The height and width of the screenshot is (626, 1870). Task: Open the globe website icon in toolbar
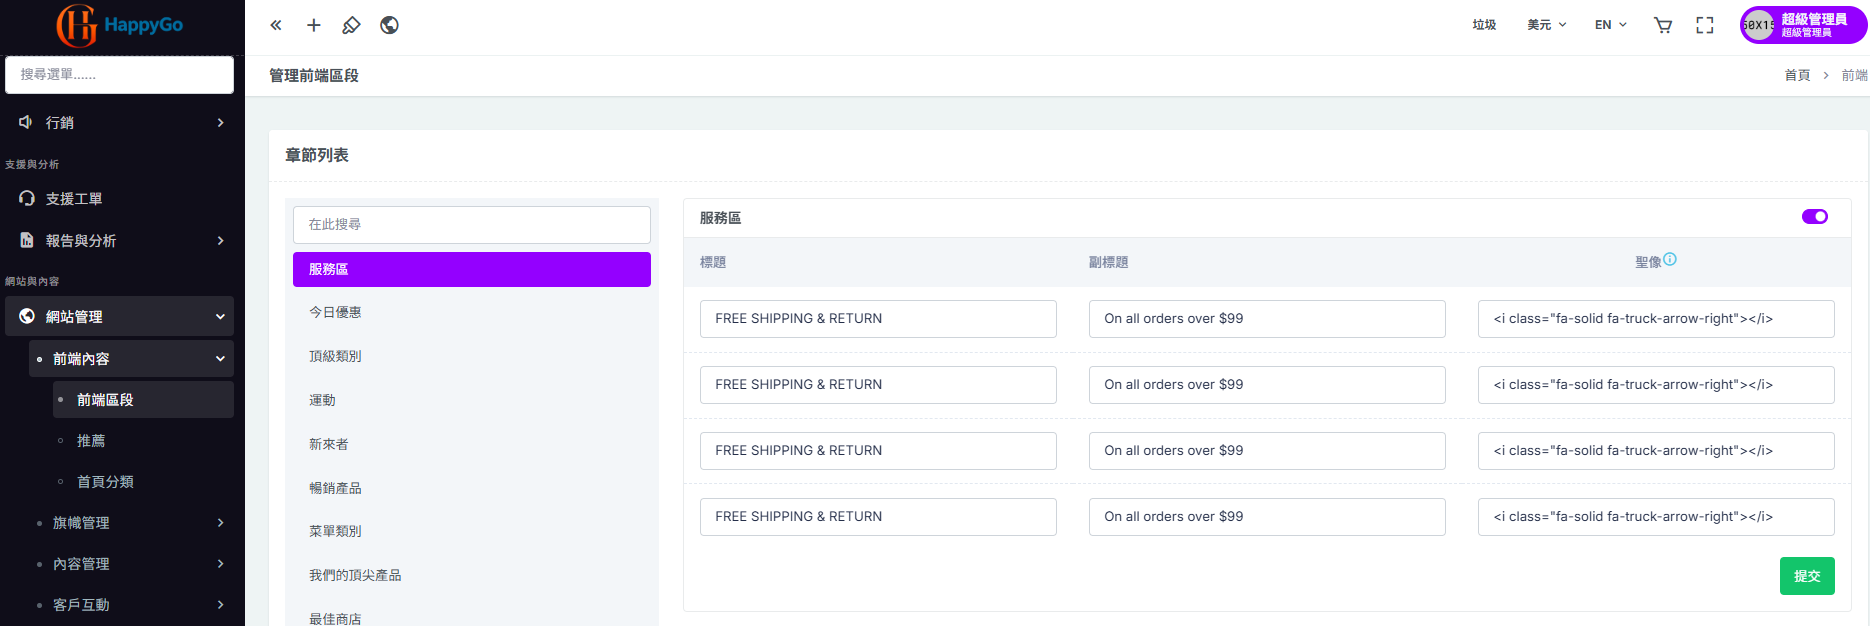pyautogui.click(x=390, y=25)
